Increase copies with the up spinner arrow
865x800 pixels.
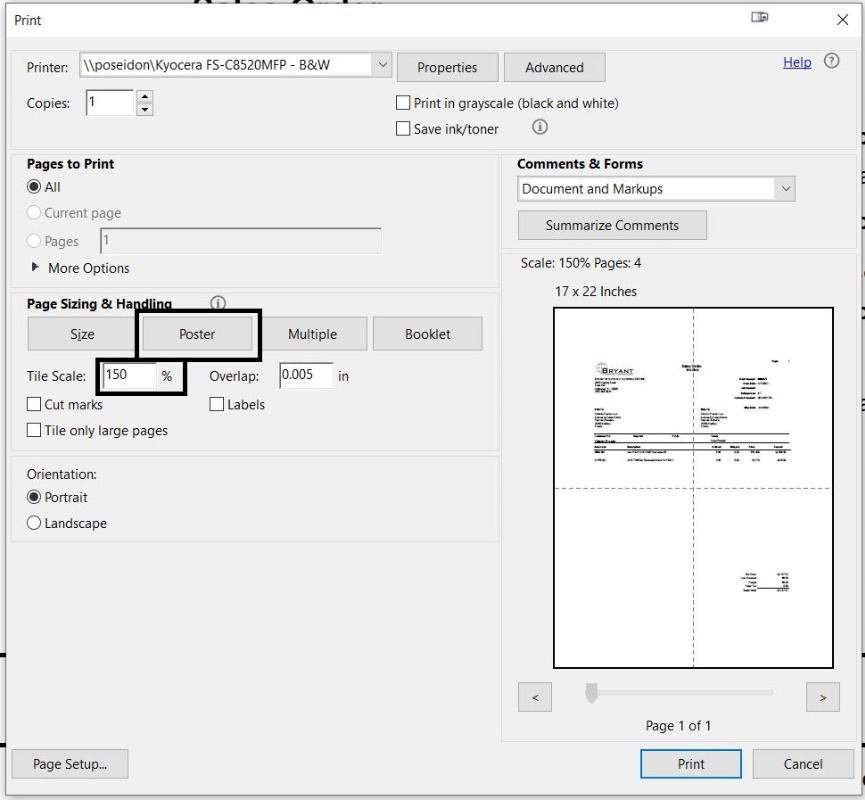pos(145,97)
